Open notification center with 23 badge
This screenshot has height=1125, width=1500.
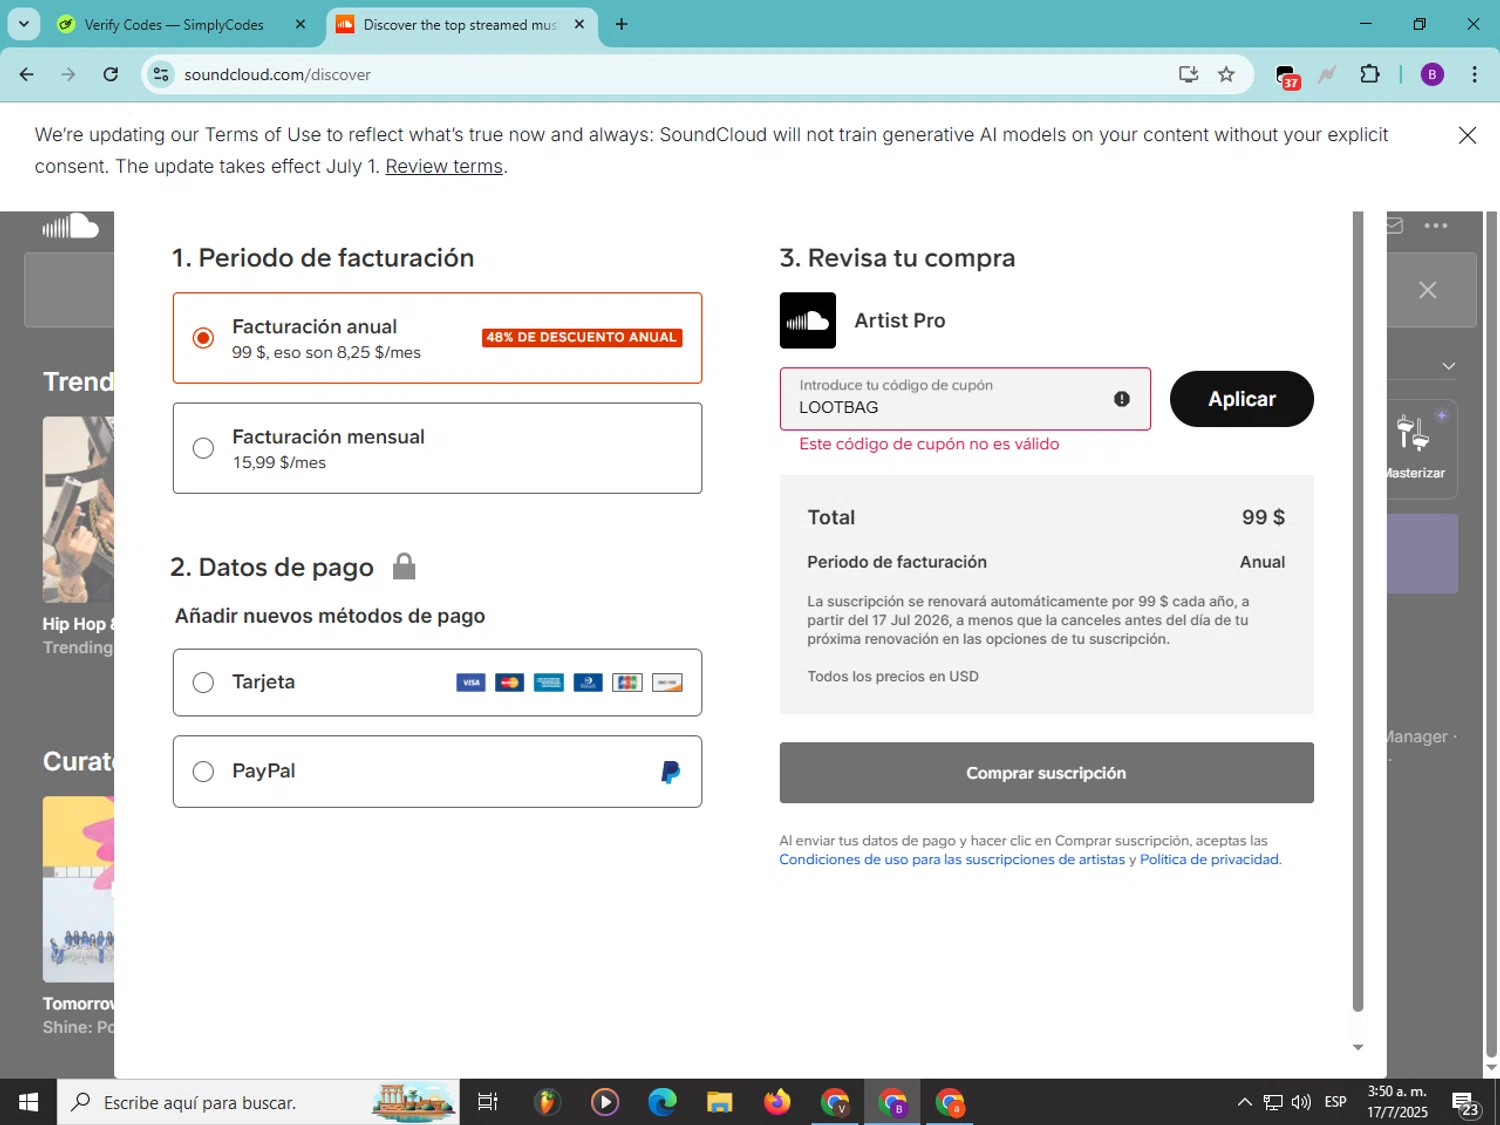point(1466,1104)
